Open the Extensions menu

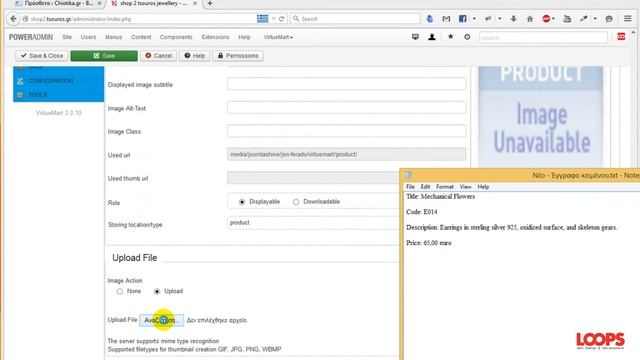click(x=216, y=37)
